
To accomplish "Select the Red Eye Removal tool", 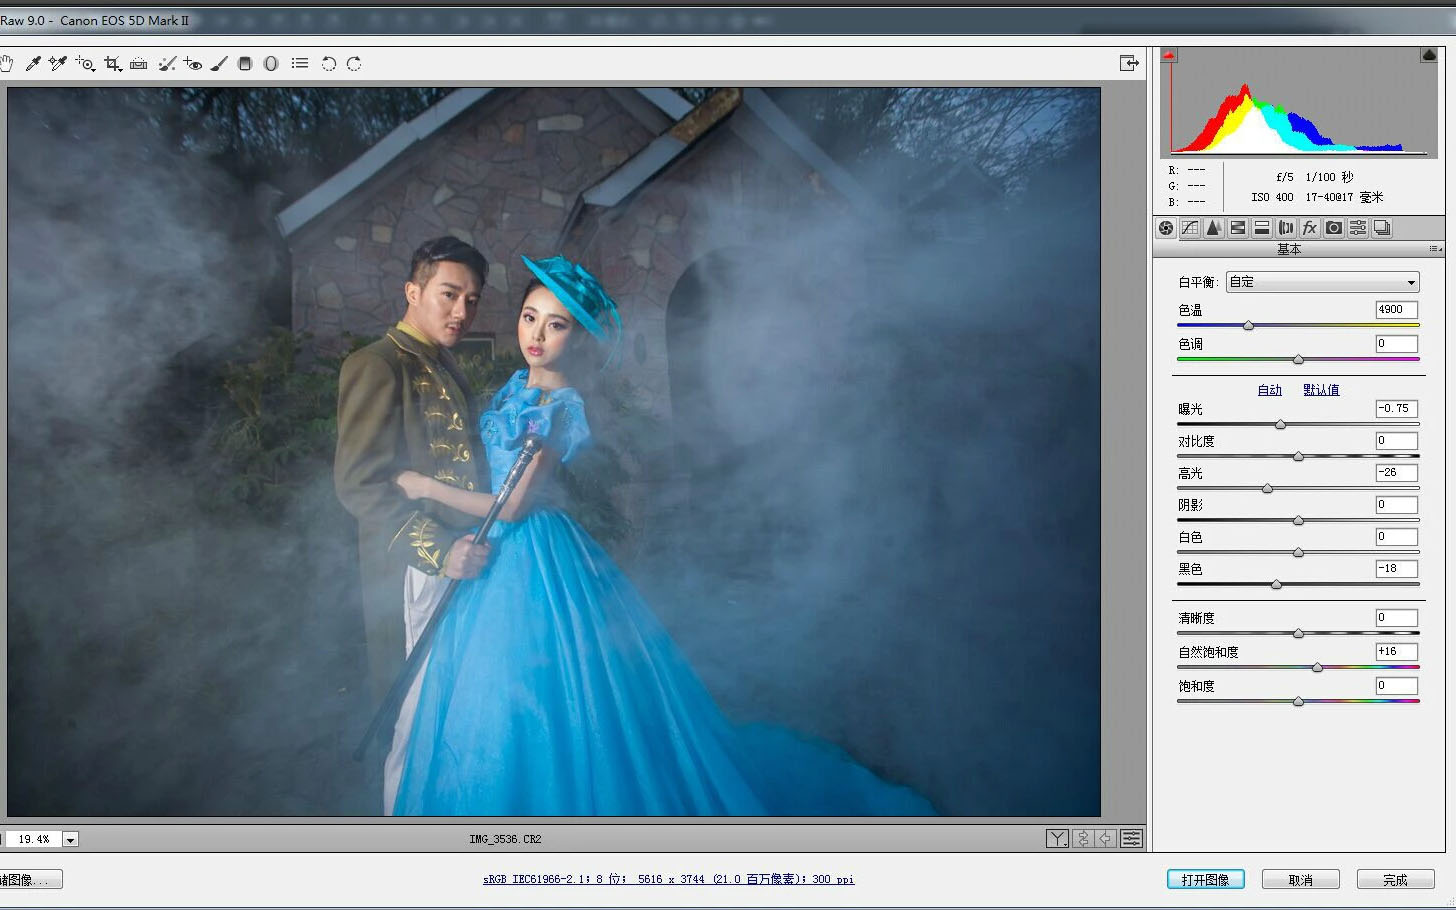I will (x=193, y=63).
